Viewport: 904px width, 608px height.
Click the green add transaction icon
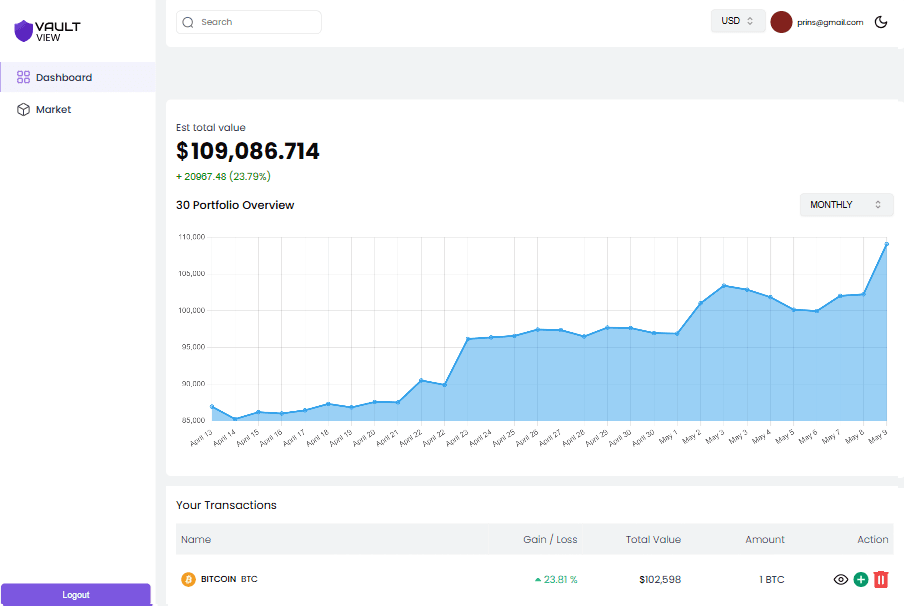pyautogui.click(x=861, y=579)
